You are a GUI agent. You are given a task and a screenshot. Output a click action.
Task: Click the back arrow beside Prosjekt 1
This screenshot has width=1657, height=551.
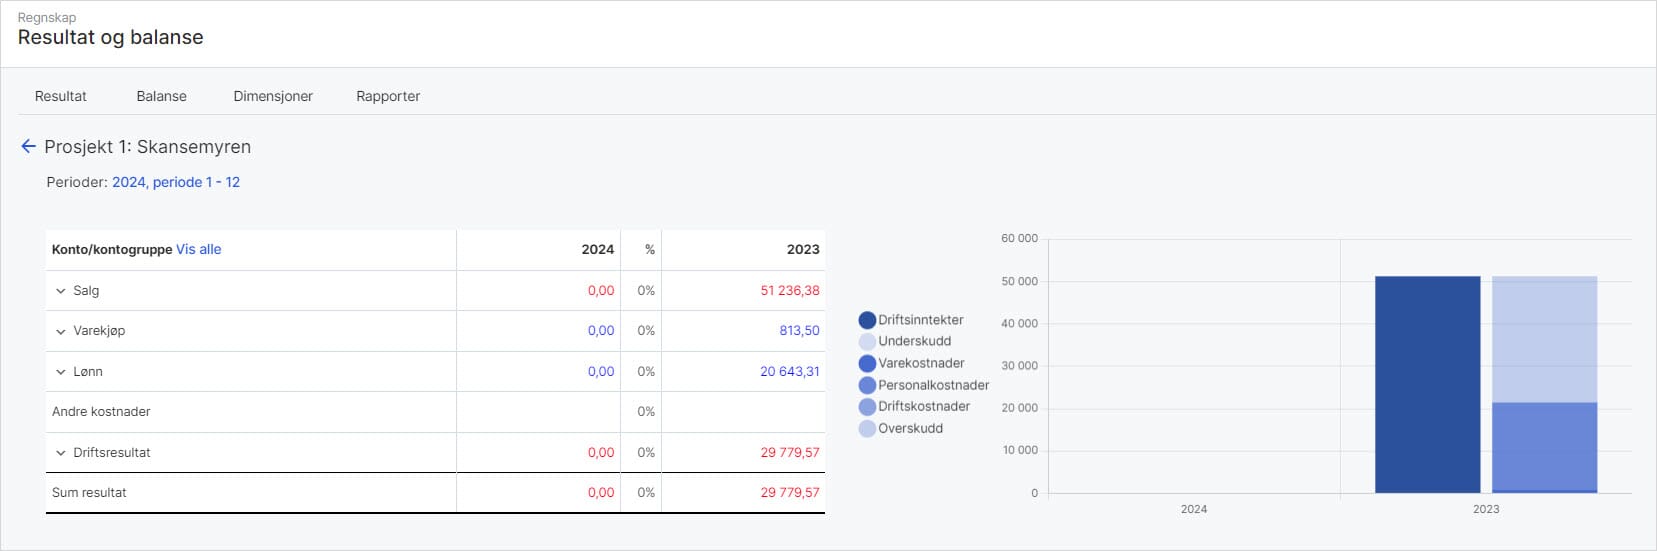28,147
